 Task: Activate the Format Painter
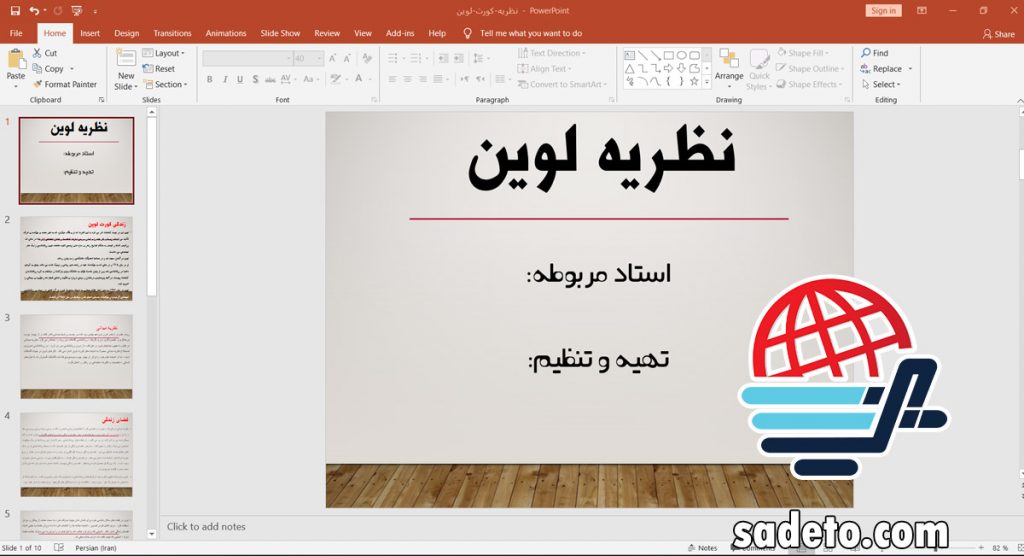click(x=65, y=84)
